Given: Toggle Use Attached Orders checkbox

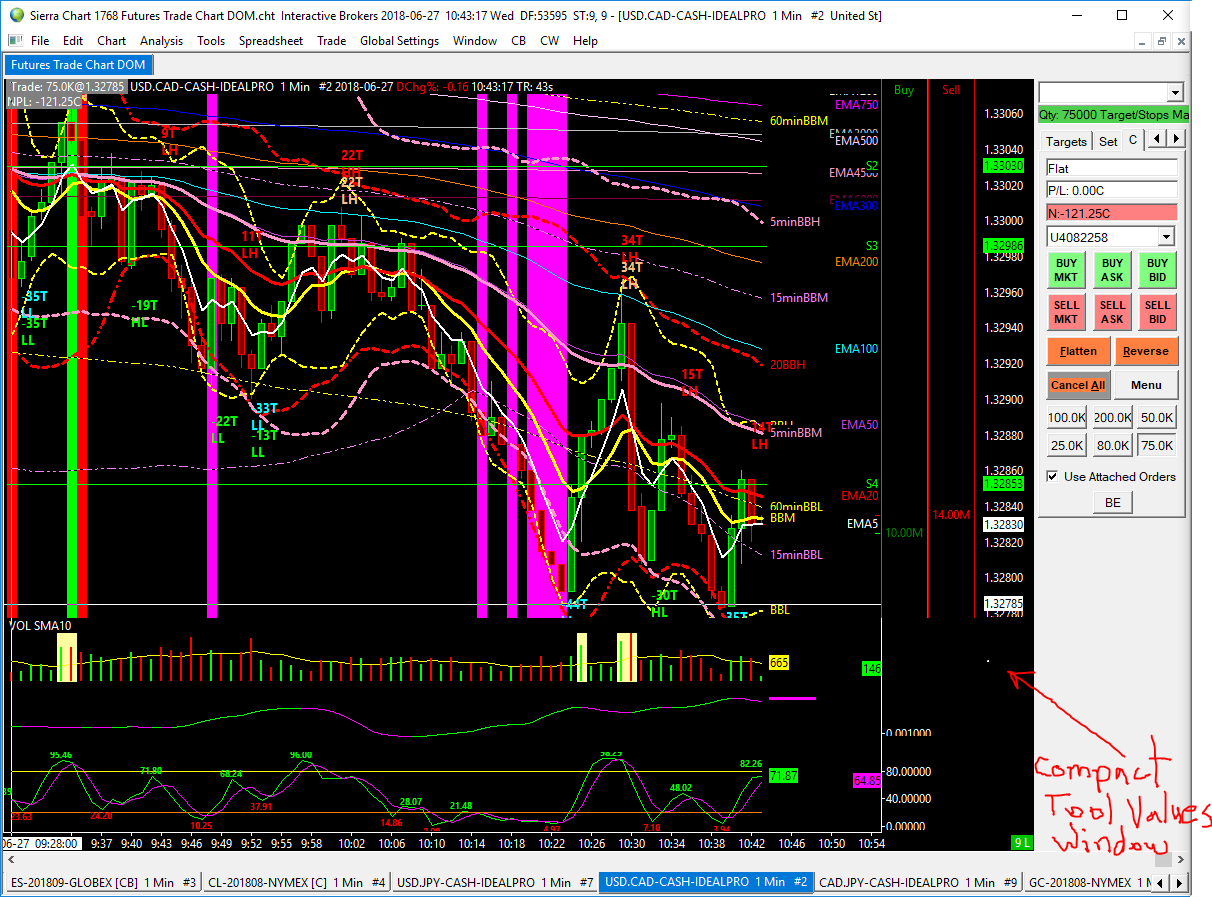Looking at the screenshot, I should 1052,477.
